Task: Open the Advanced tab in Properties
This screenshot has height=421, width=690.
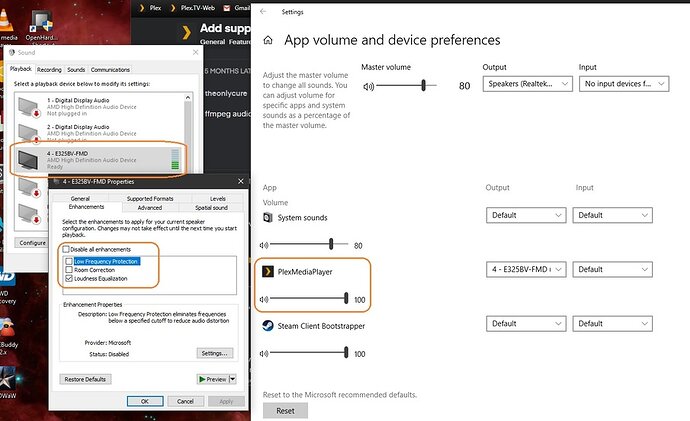Action: point(150,207)
